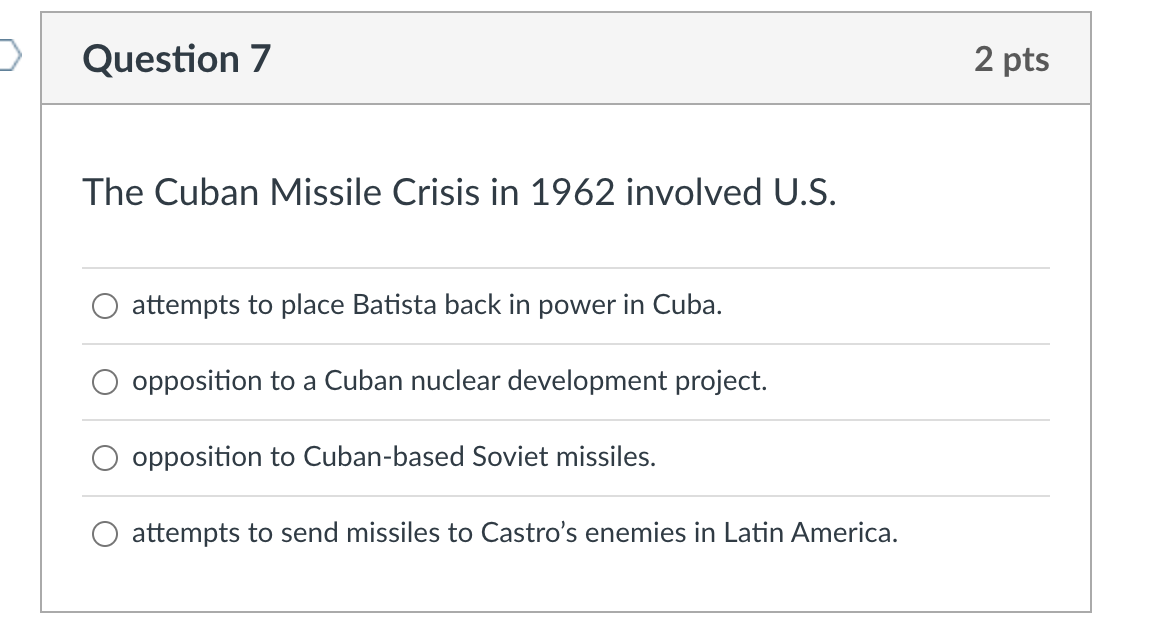Screen dimensions: 1166x642
Task: Select the Batista back in power radio button
Action: (x=105, y=306)
